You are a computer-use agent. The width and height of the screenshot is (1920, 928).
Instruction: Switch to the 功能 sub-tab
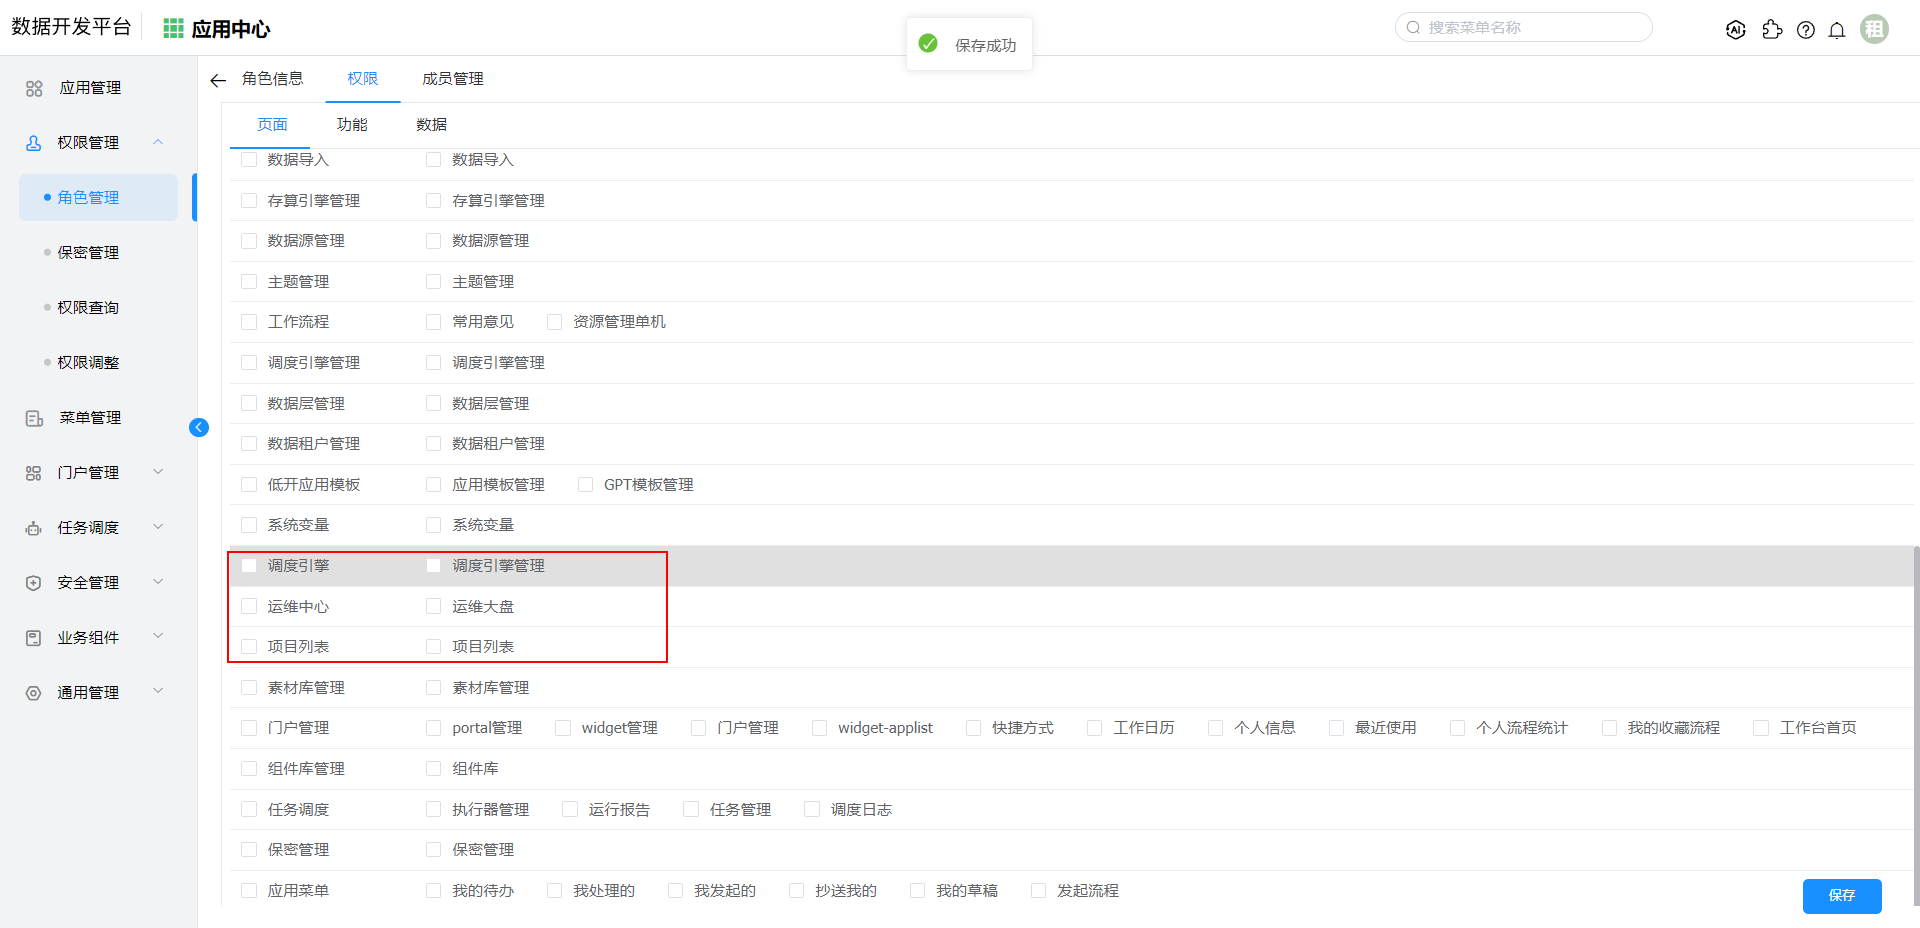[352, 125]
